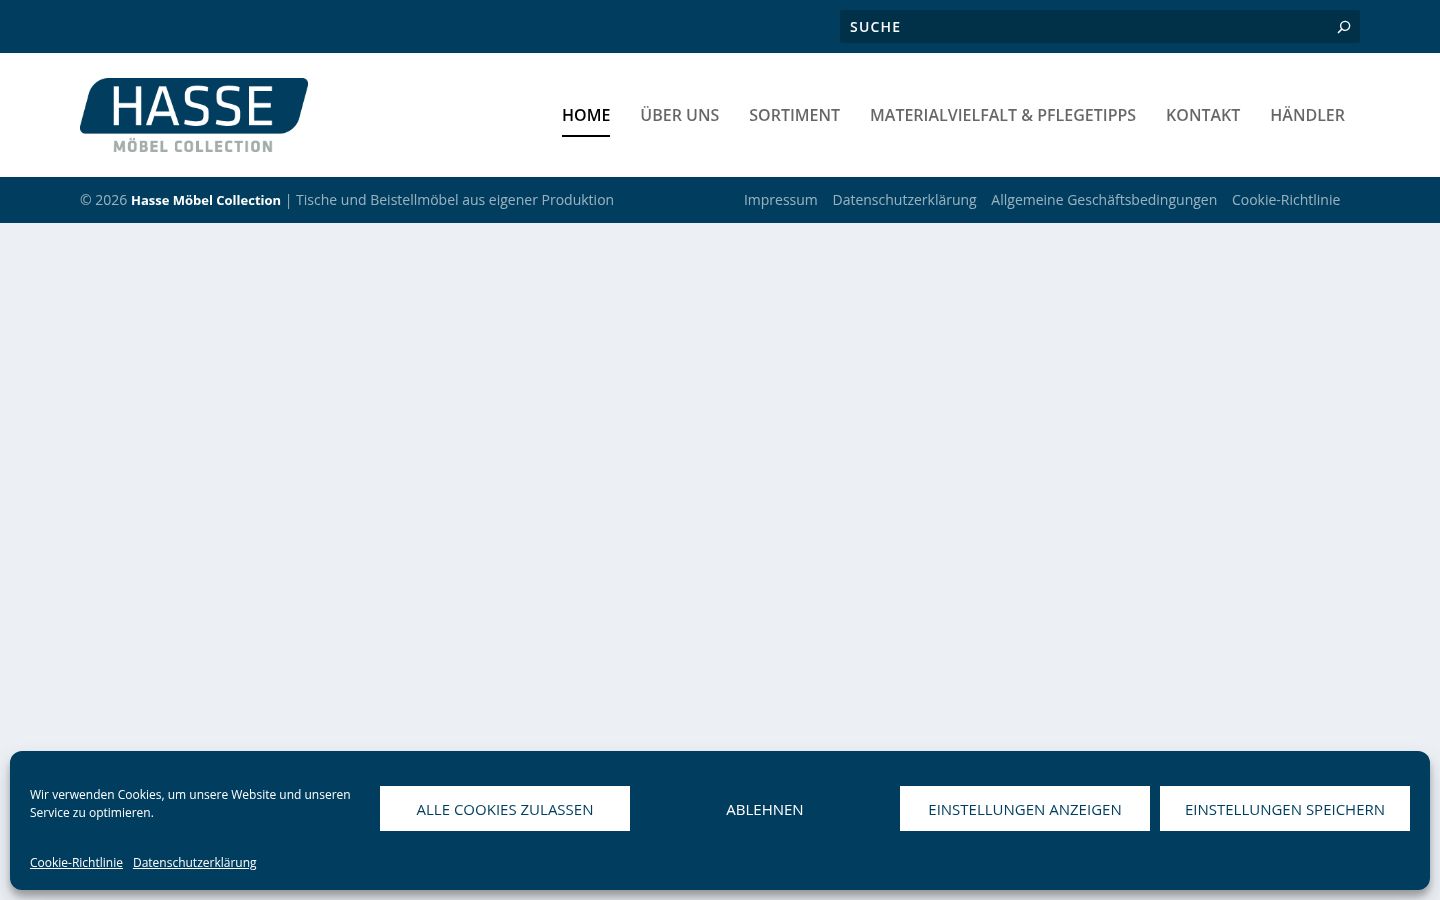The height and width of the screenshot is (900, 1440).
Task: Open Cookie-Richtlinie link in the cookie banner
Action: tap(76, 862)
